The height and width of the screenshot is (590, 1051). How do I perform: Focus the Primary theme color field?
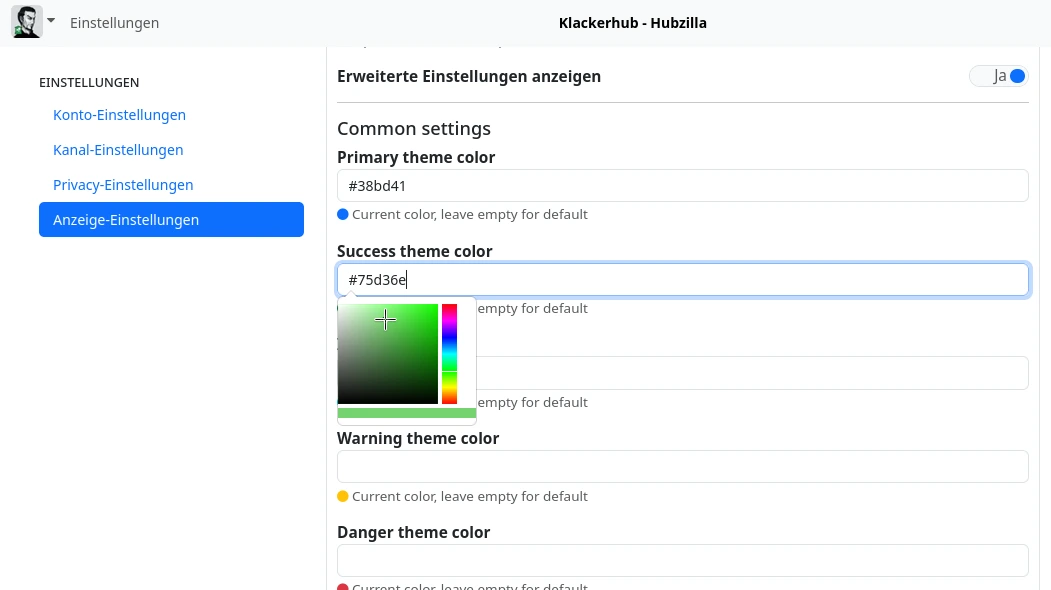(683, 186)
